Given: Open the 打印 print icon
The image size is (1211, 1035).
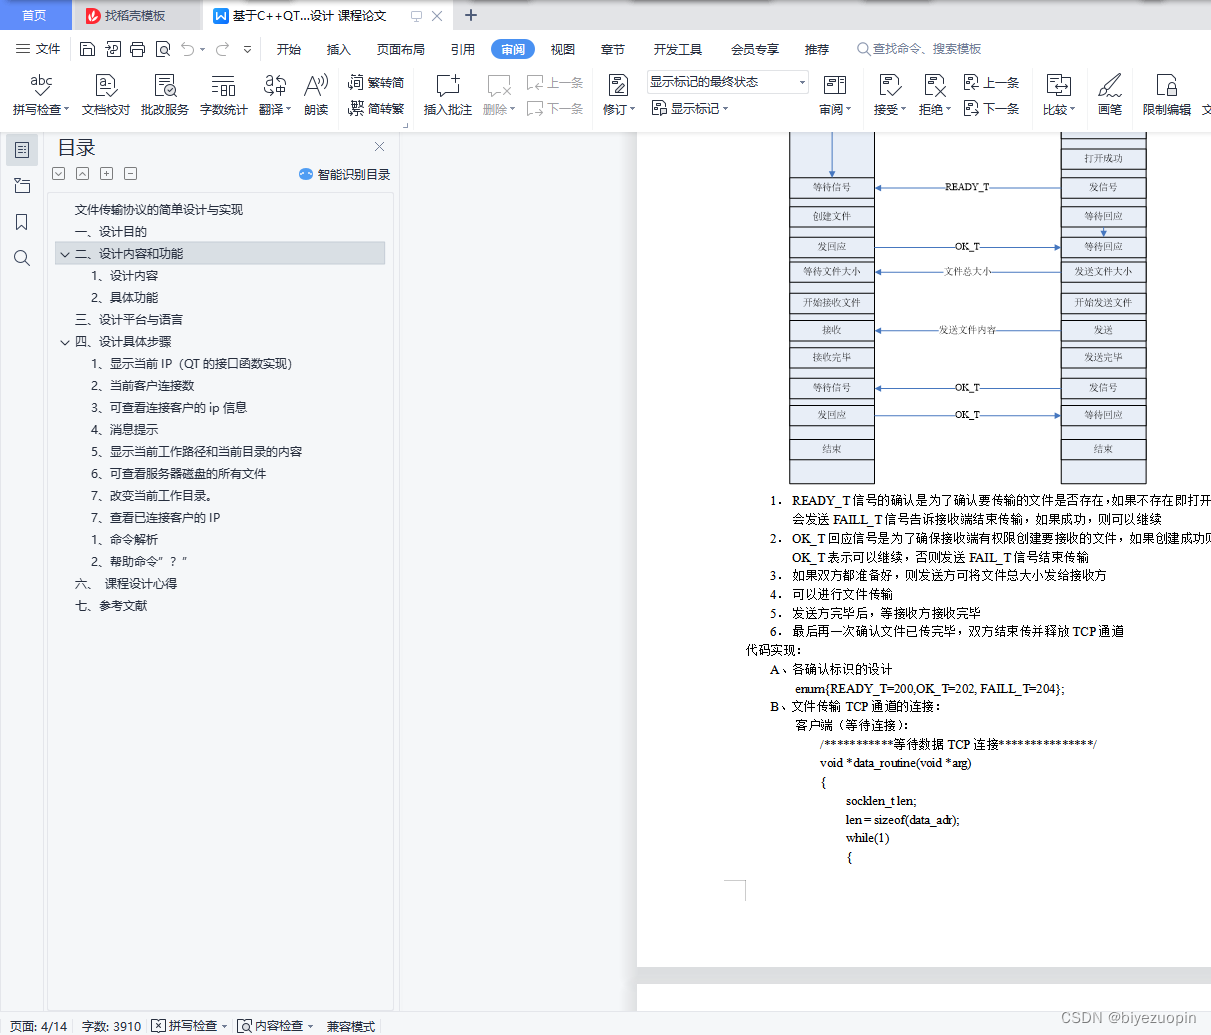Looking at the screenshot, I should [136, 48].
